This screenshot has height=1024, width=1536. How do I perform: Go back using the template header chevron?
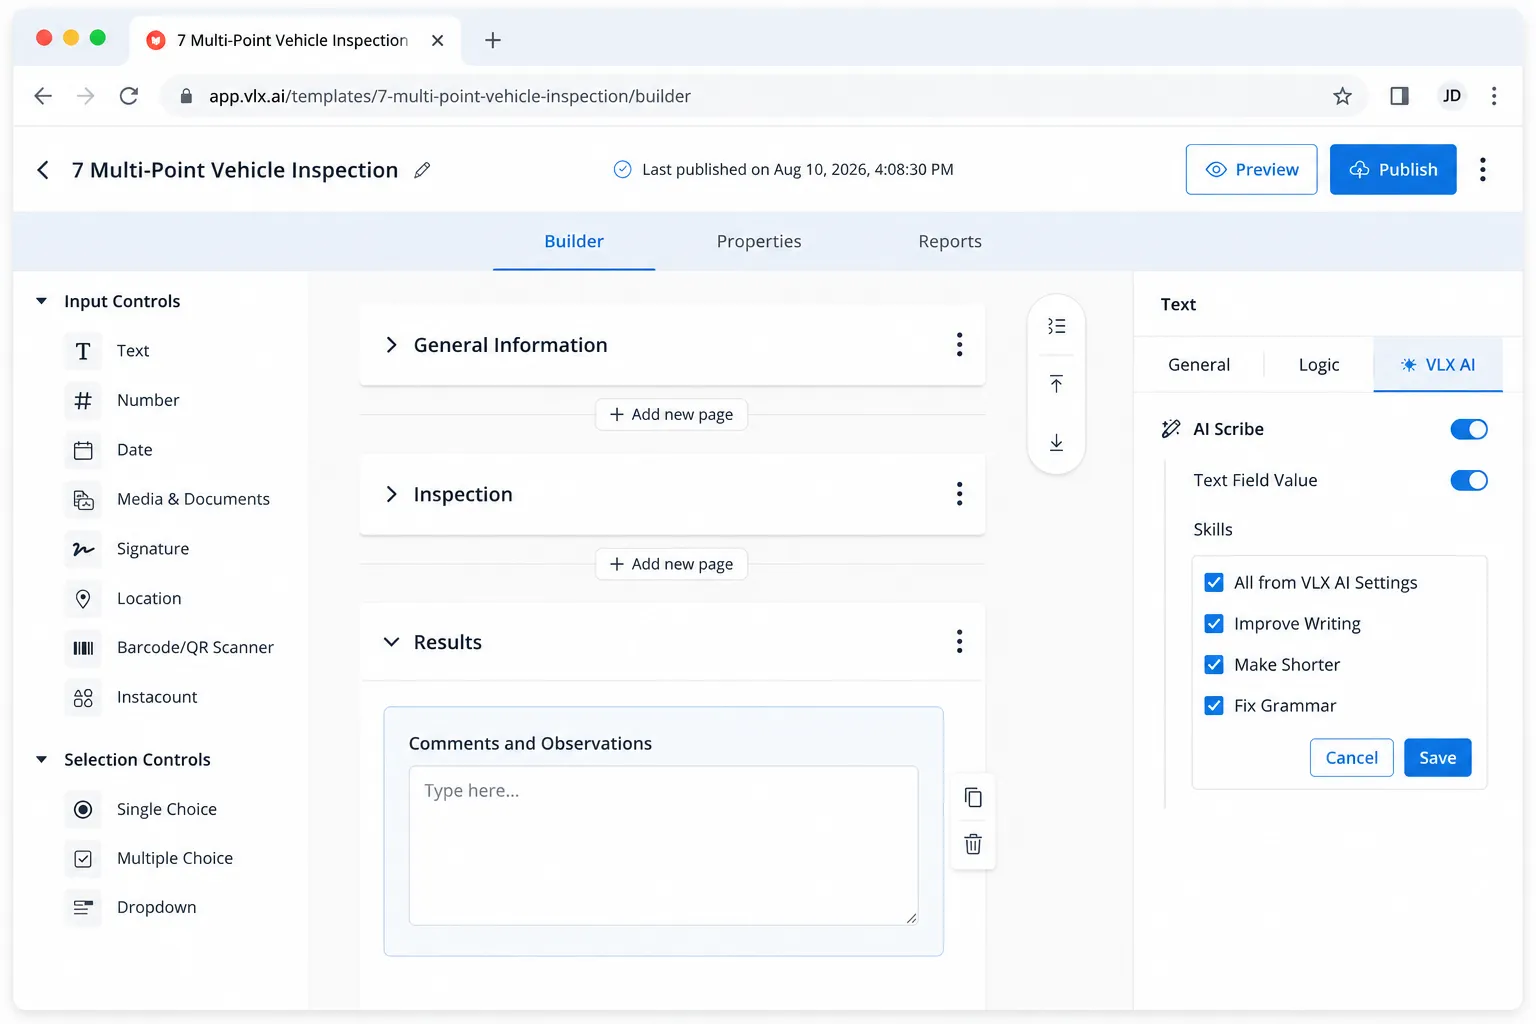click(43, 170)
